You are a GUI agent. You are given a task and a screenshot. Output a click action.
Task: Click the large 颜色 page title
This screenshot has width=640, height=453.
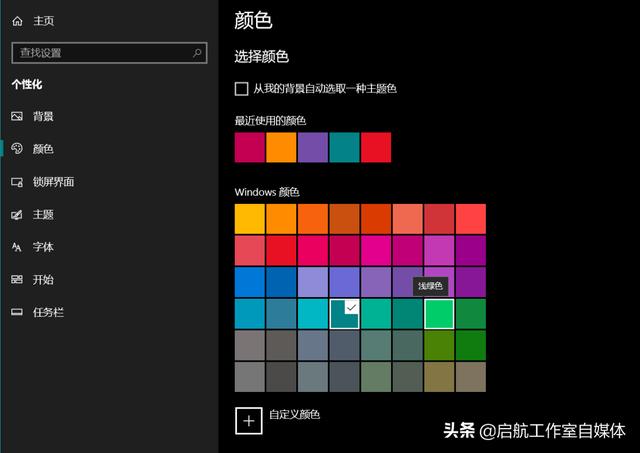pyautogui.click(x=253, y=20)
